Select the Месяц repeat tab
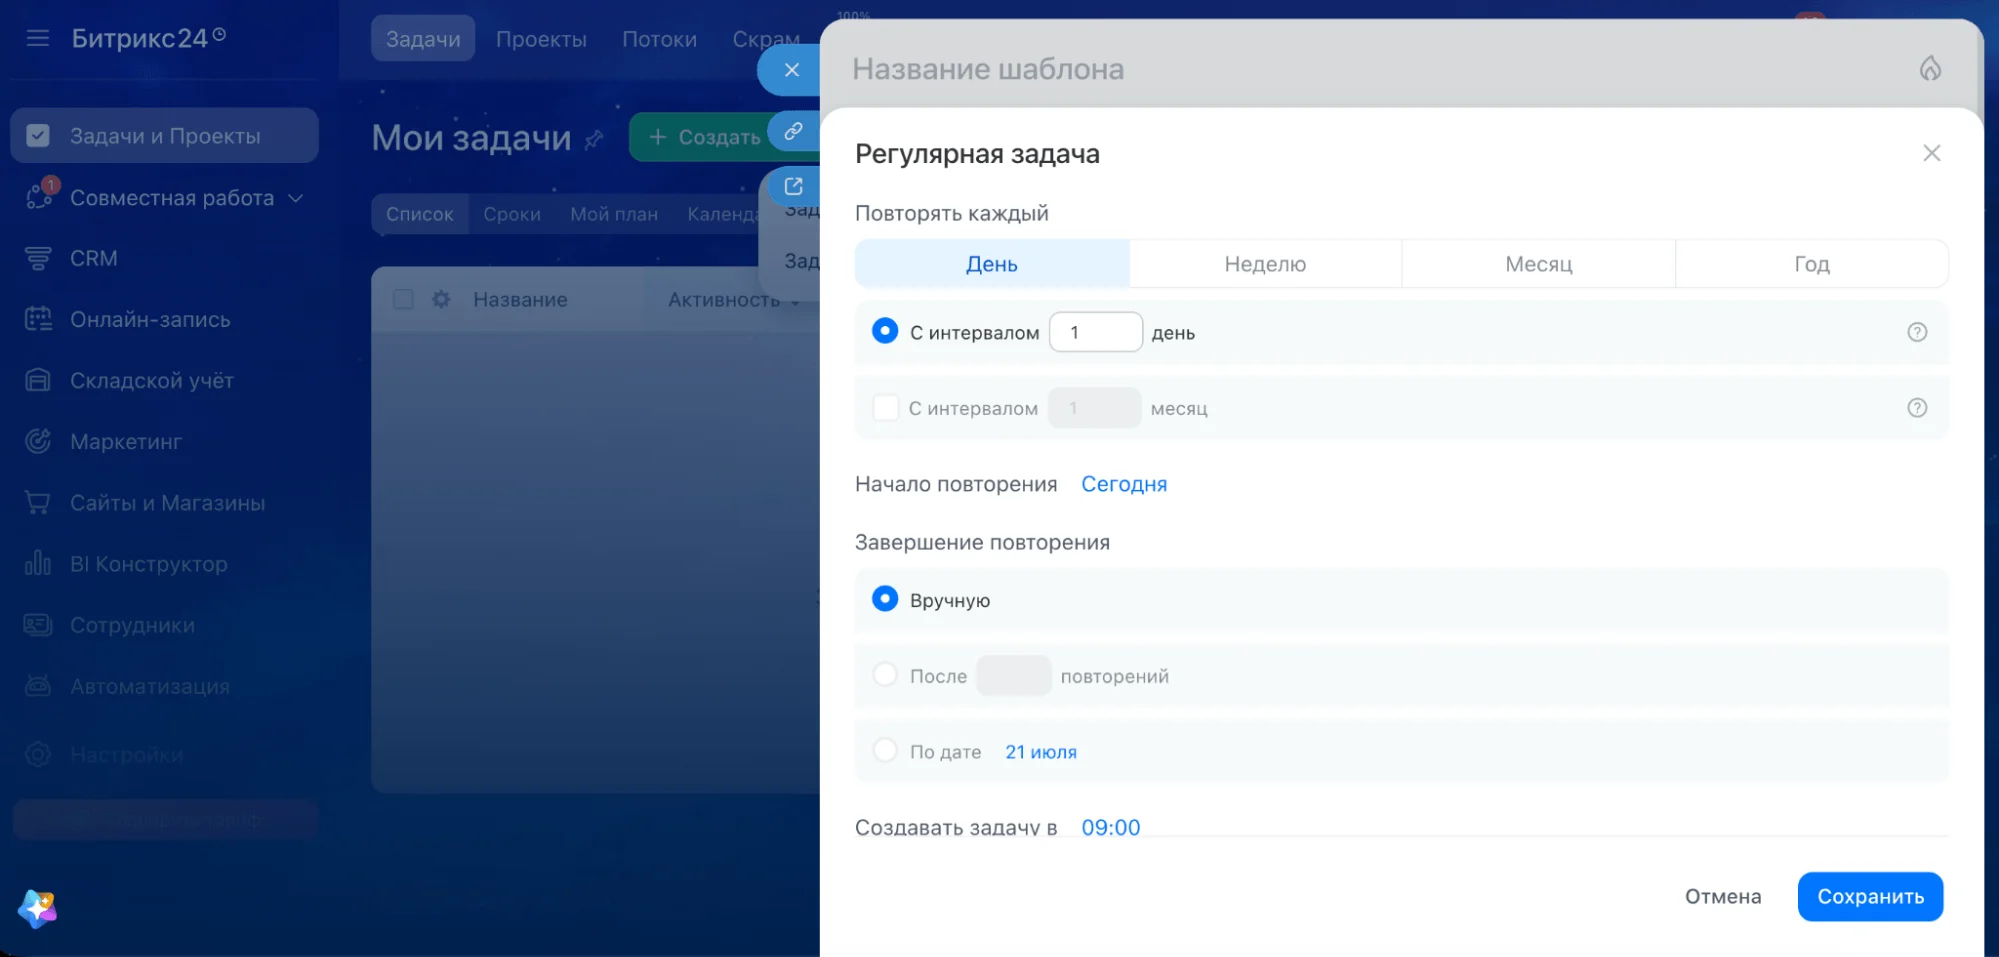1999x957 pixels. 1538,264
